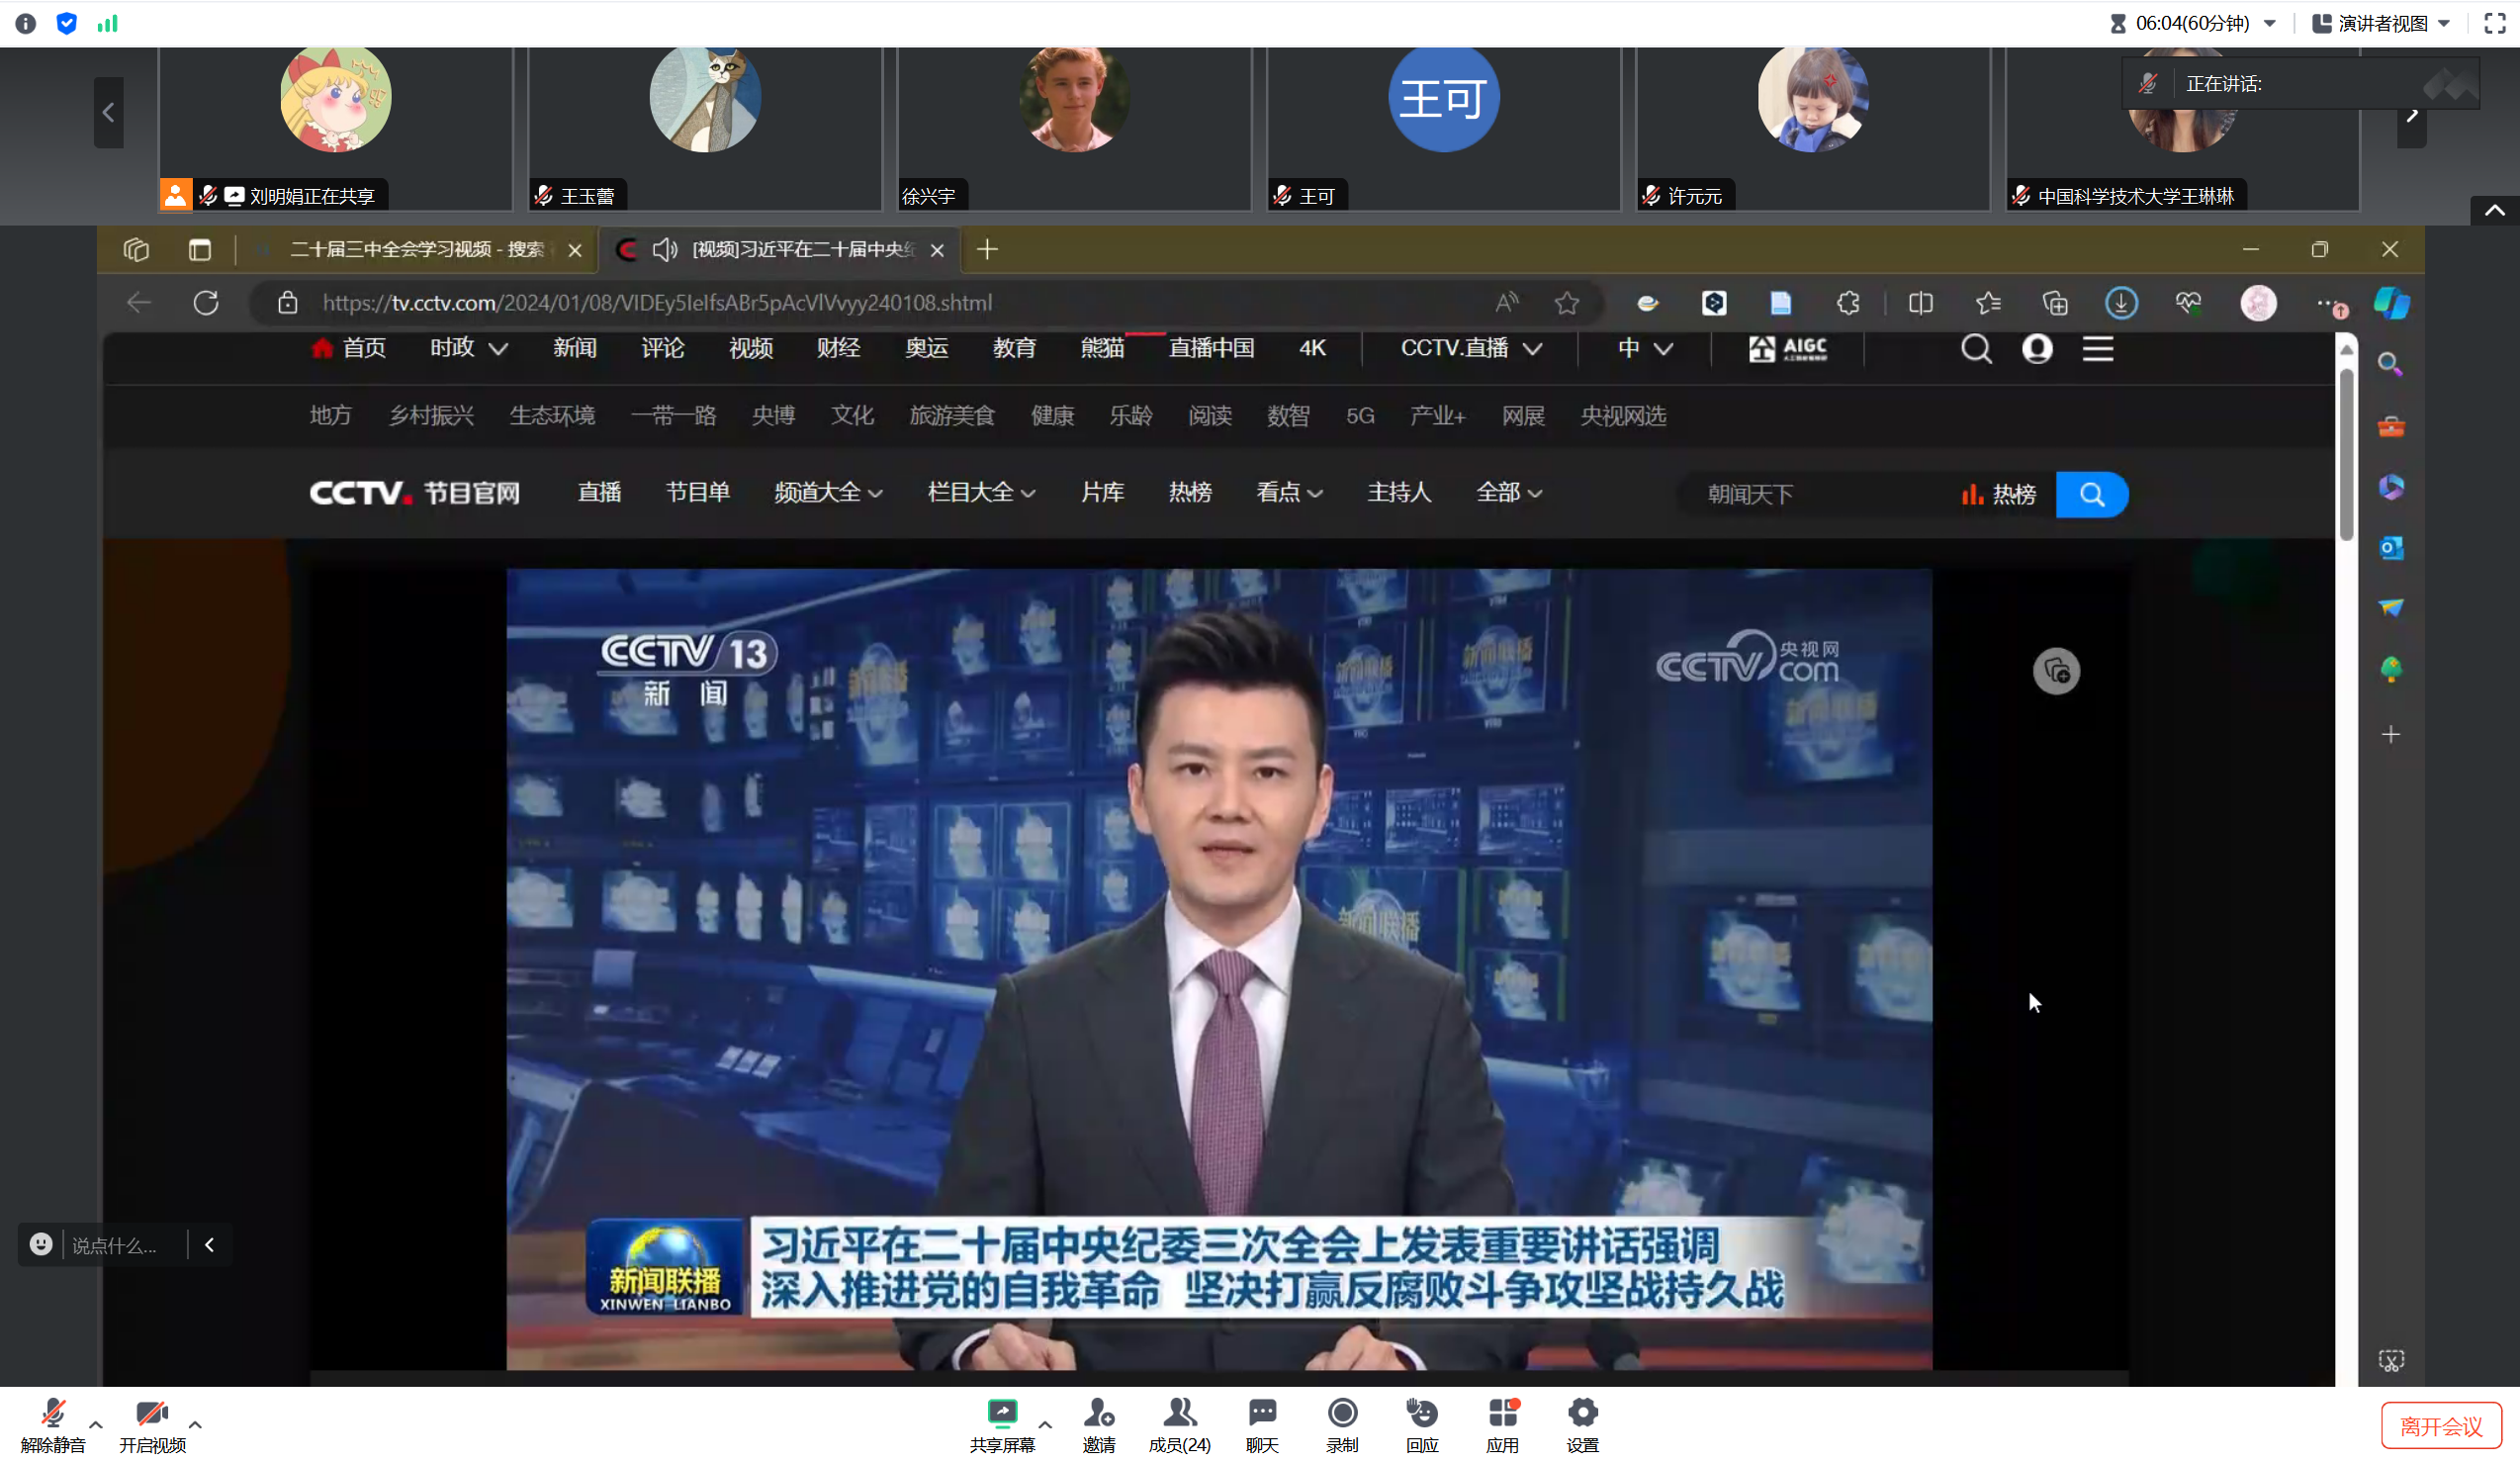Show next participants with right arrow

pos(2411,116)
